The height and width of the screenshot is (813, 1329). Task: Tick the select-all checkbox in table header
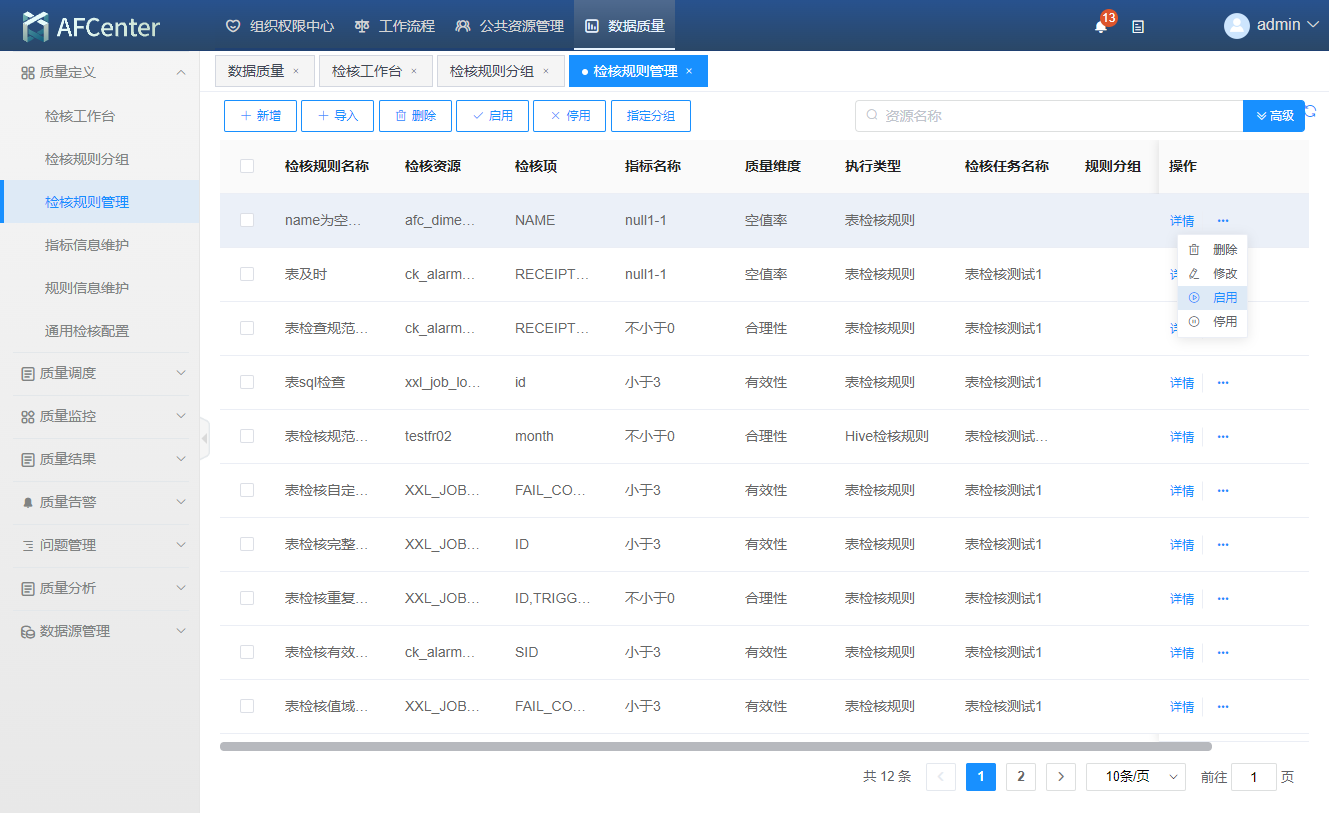[247, 166]
